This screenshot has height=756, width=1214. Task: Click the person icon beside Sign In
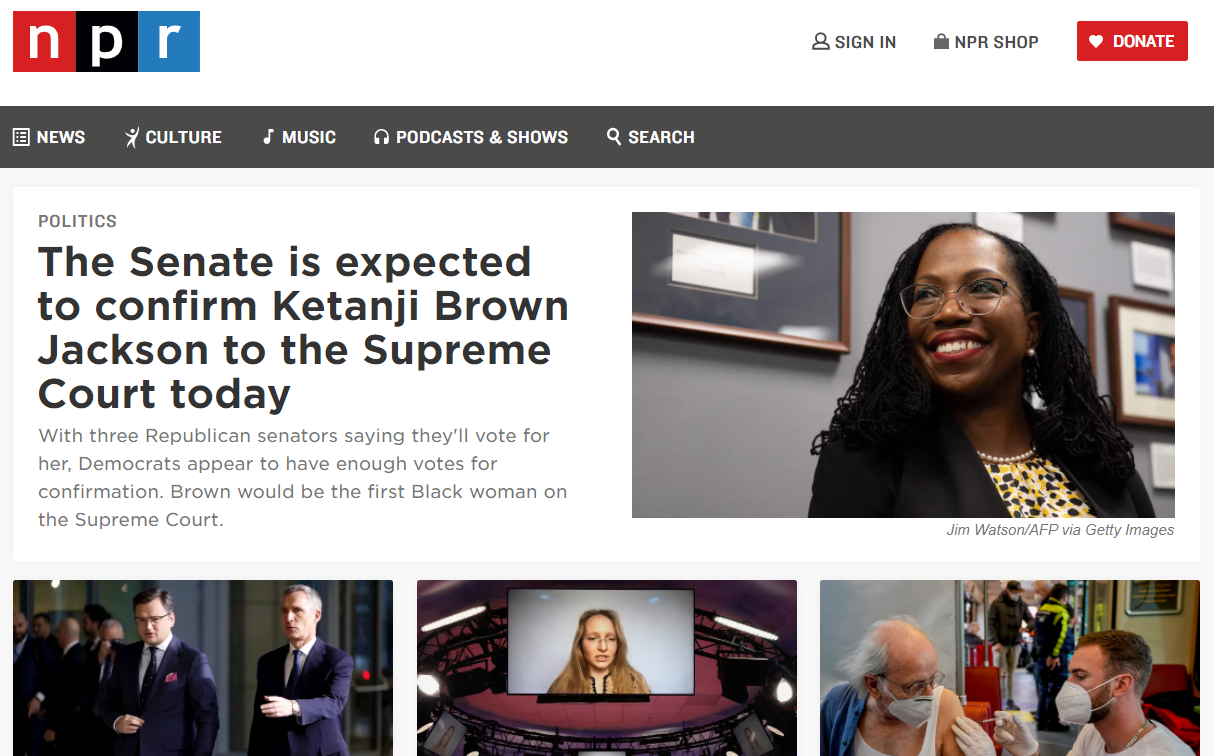[x=821, y=42]
